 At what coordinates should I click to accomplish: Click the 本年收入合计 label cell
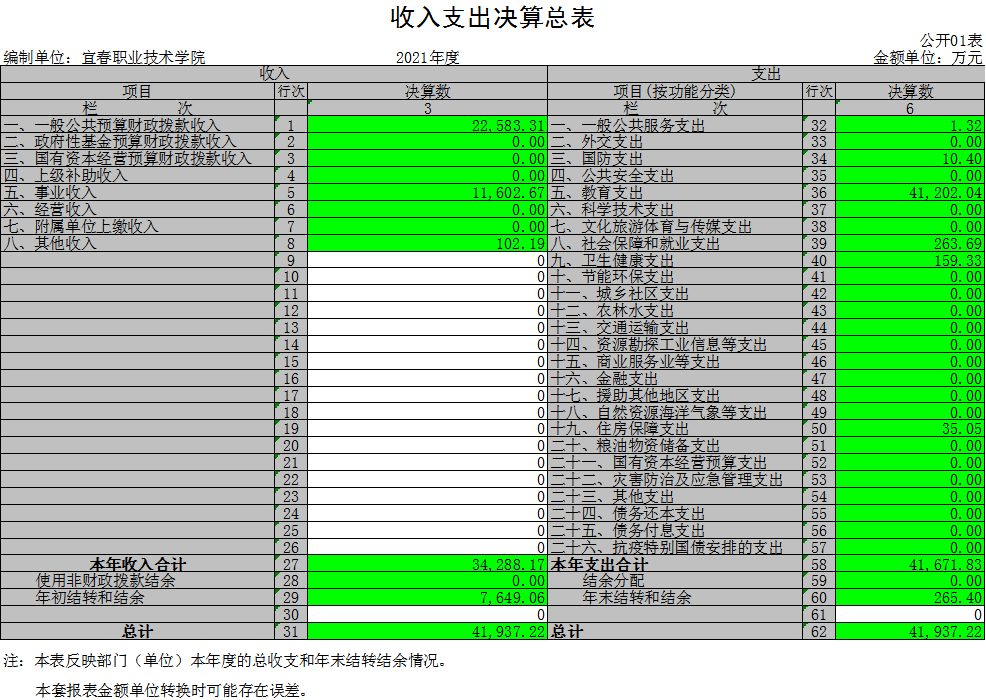coord(137,564)
